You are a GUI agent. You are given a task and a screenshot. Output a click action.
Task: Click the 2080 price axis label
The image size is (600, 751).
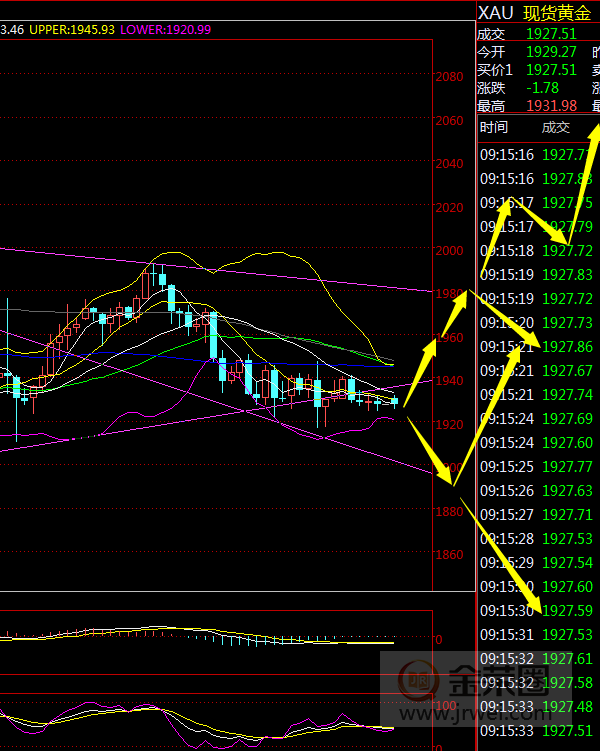(x=450, y=77)
